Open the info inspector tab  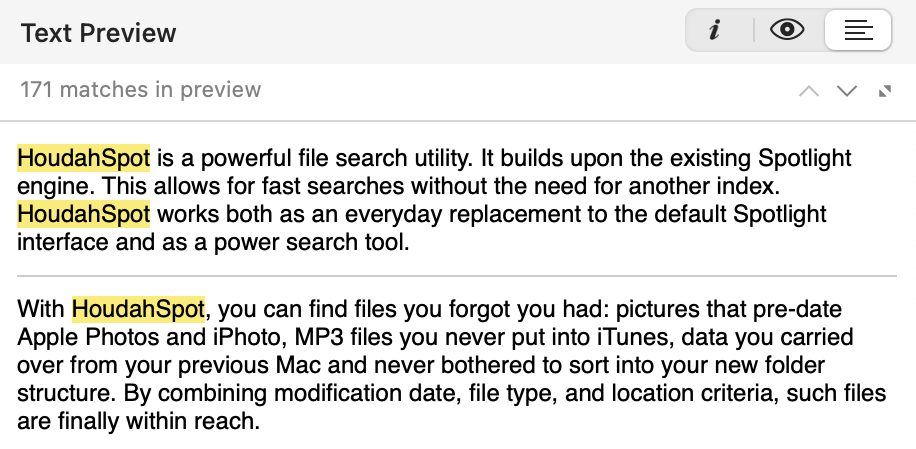(x=715, y=31)
